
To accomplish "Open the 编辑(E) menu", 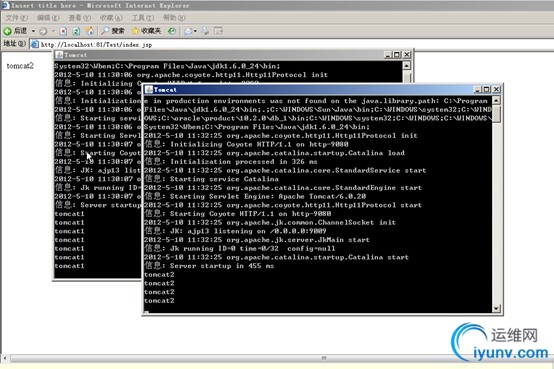I will coord(48,18).
